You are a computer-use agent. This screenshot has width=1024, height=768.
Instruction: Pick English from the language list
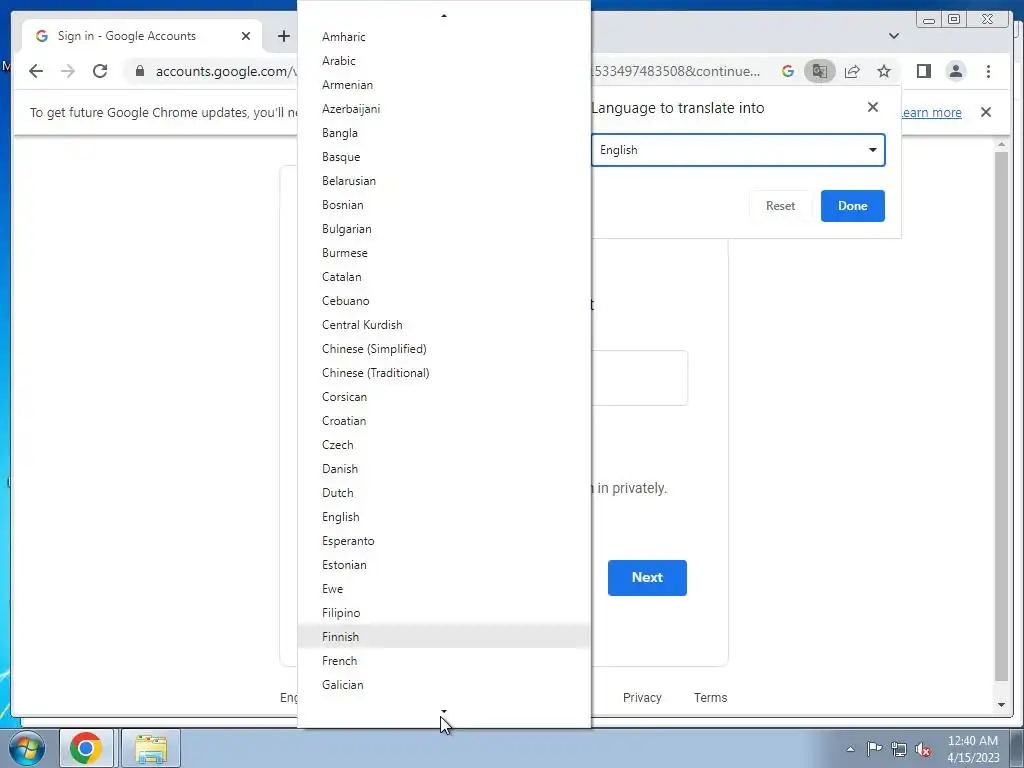pos(444,517)
